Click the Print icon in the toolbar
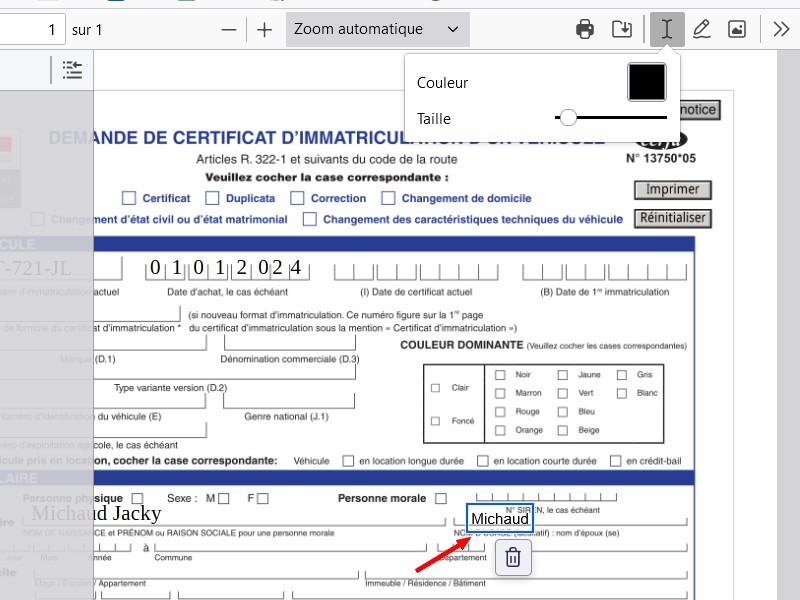 [x=586, y=29]
